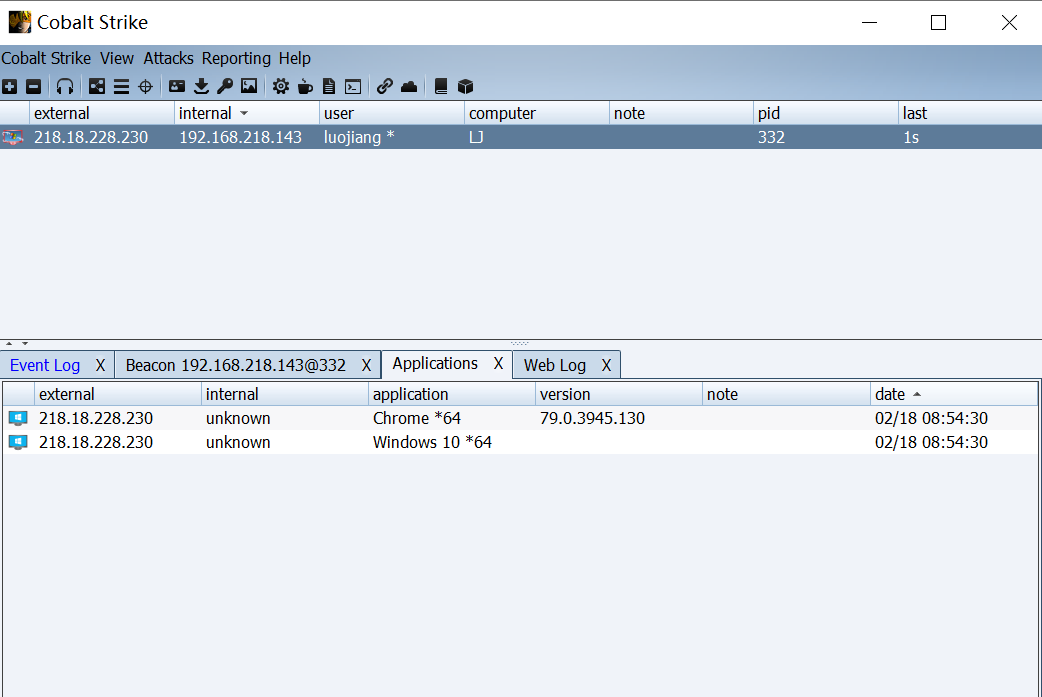
Task: Click Windows icon on the Chrome *64 row
Action: click(x=18, y=419)
